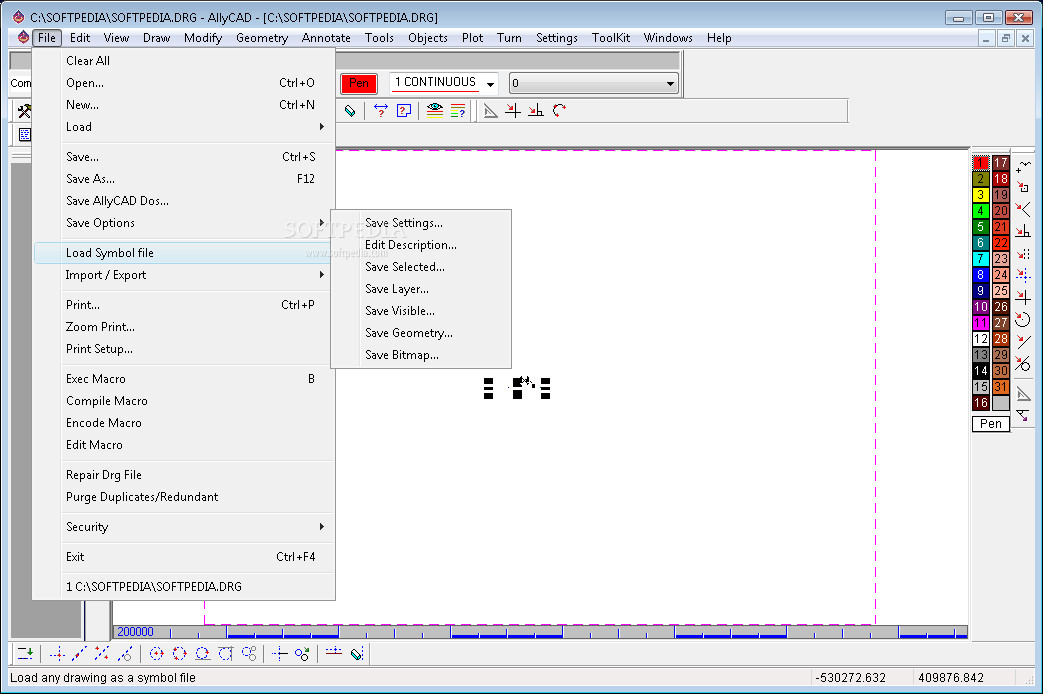Click the Pen label button below color palette
1043x694 pixels.
(990, 424)
